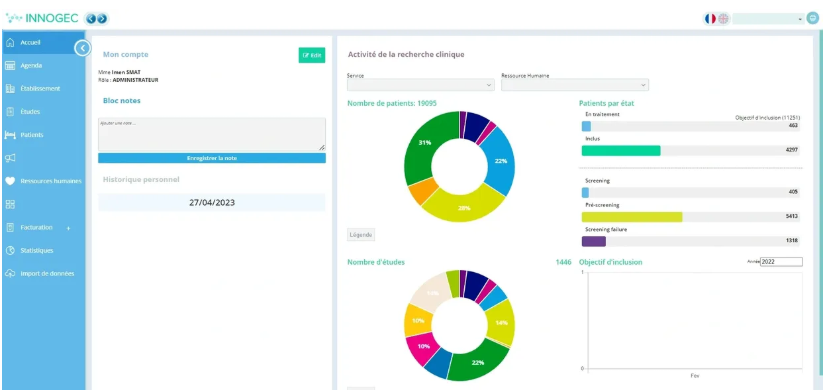Click ADMINISTRATEUR role text
The width and height of the screenshot is (824, 390).
pyautogui.click(x=136, y=80)
